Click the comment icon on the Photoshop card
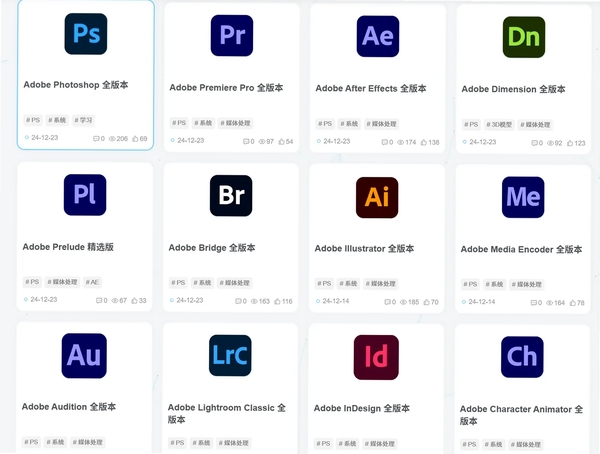 96,139
